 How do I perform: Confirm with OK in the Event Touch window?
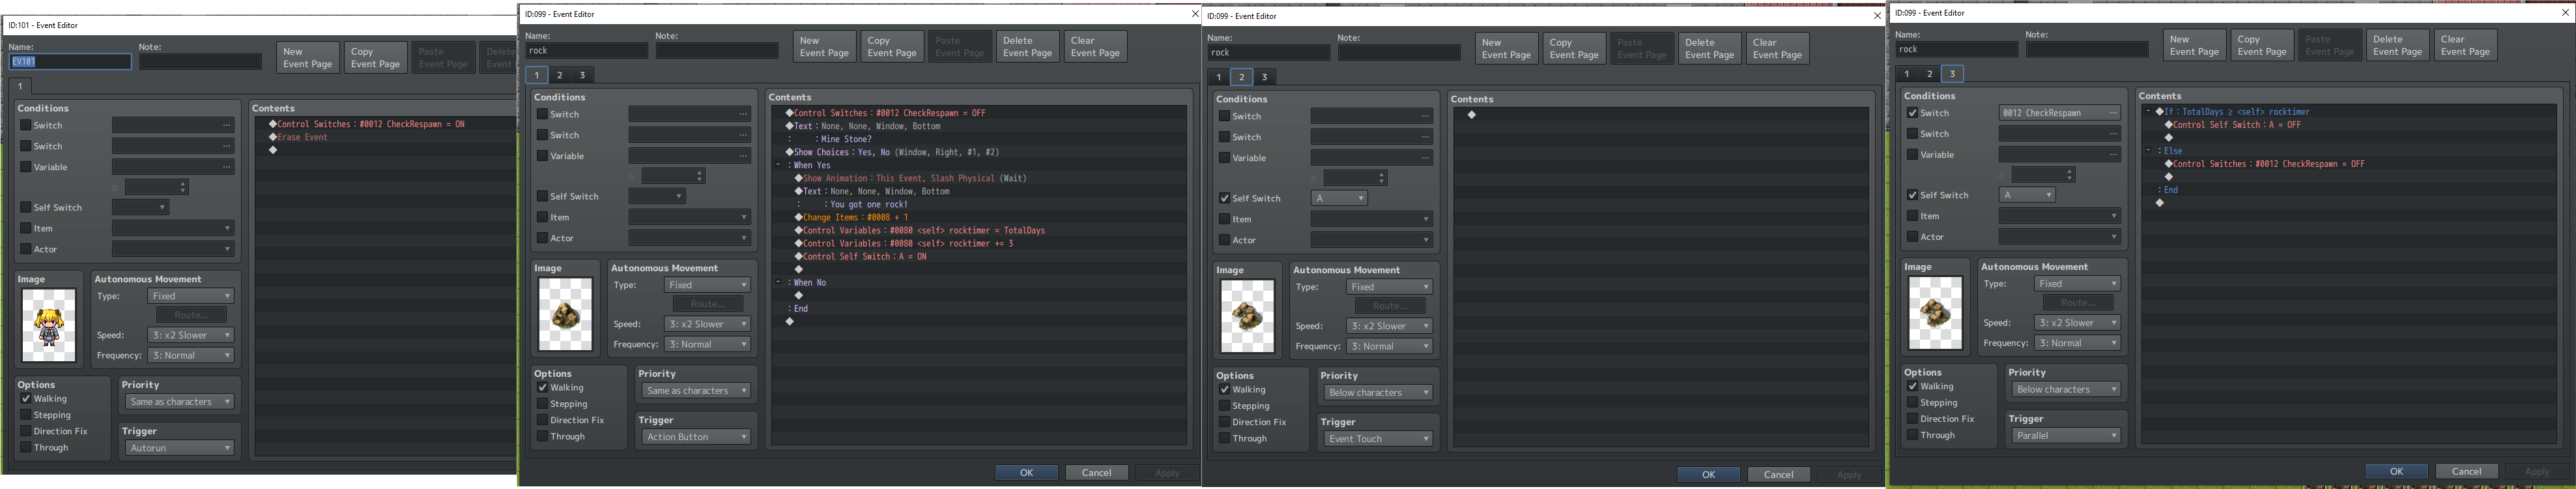pos(1708,475)
